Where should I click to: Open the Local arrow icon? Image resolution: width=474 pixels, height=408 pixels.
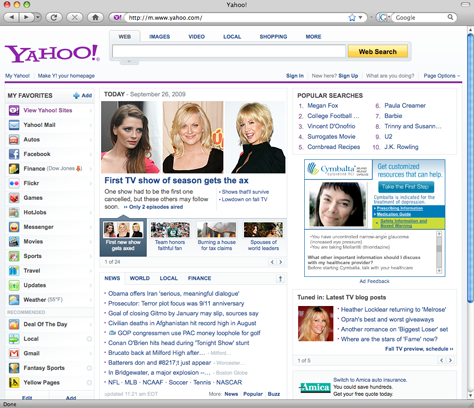[14, 339]
